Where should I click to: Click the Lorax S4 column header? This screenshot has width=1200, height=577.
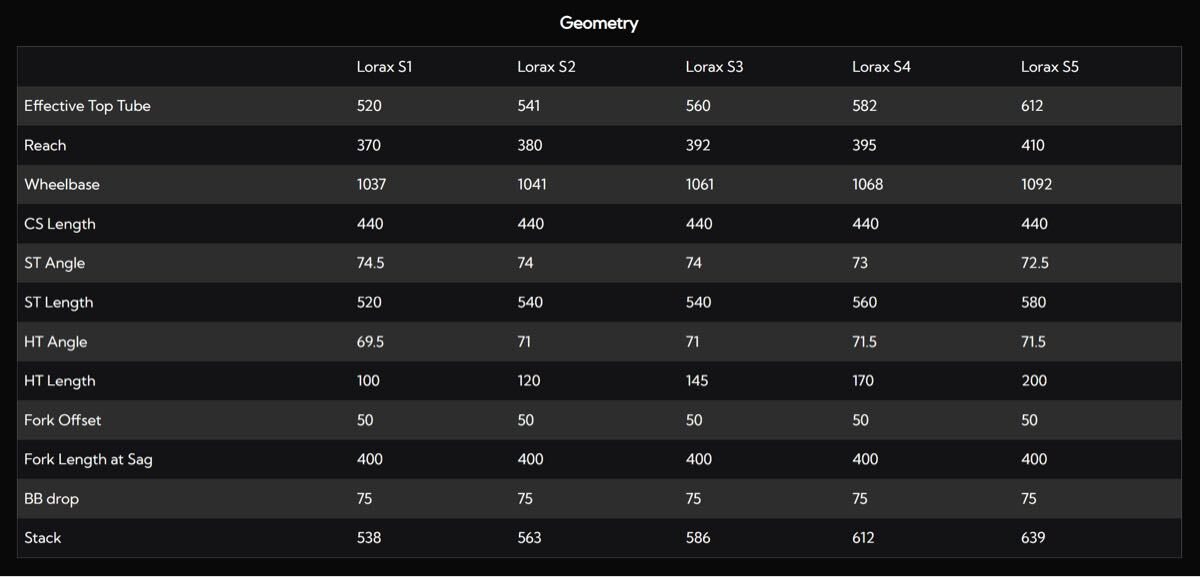(881, 67)
